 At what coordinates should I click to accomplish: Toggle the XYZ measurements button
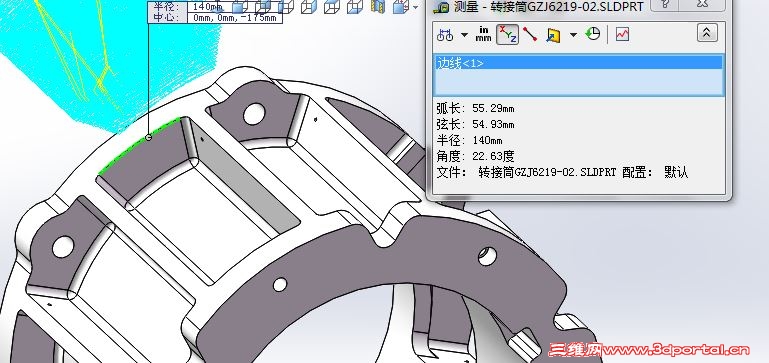click(508, 34)
